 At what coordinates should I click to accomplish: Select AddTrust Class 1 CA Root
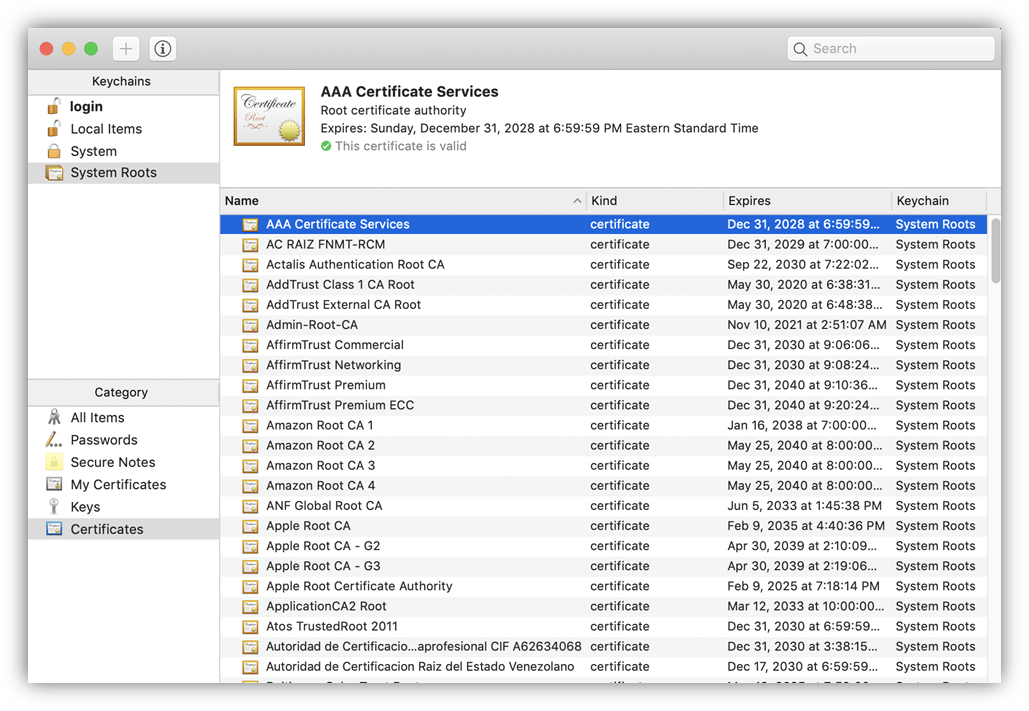[x=603, y=284]
